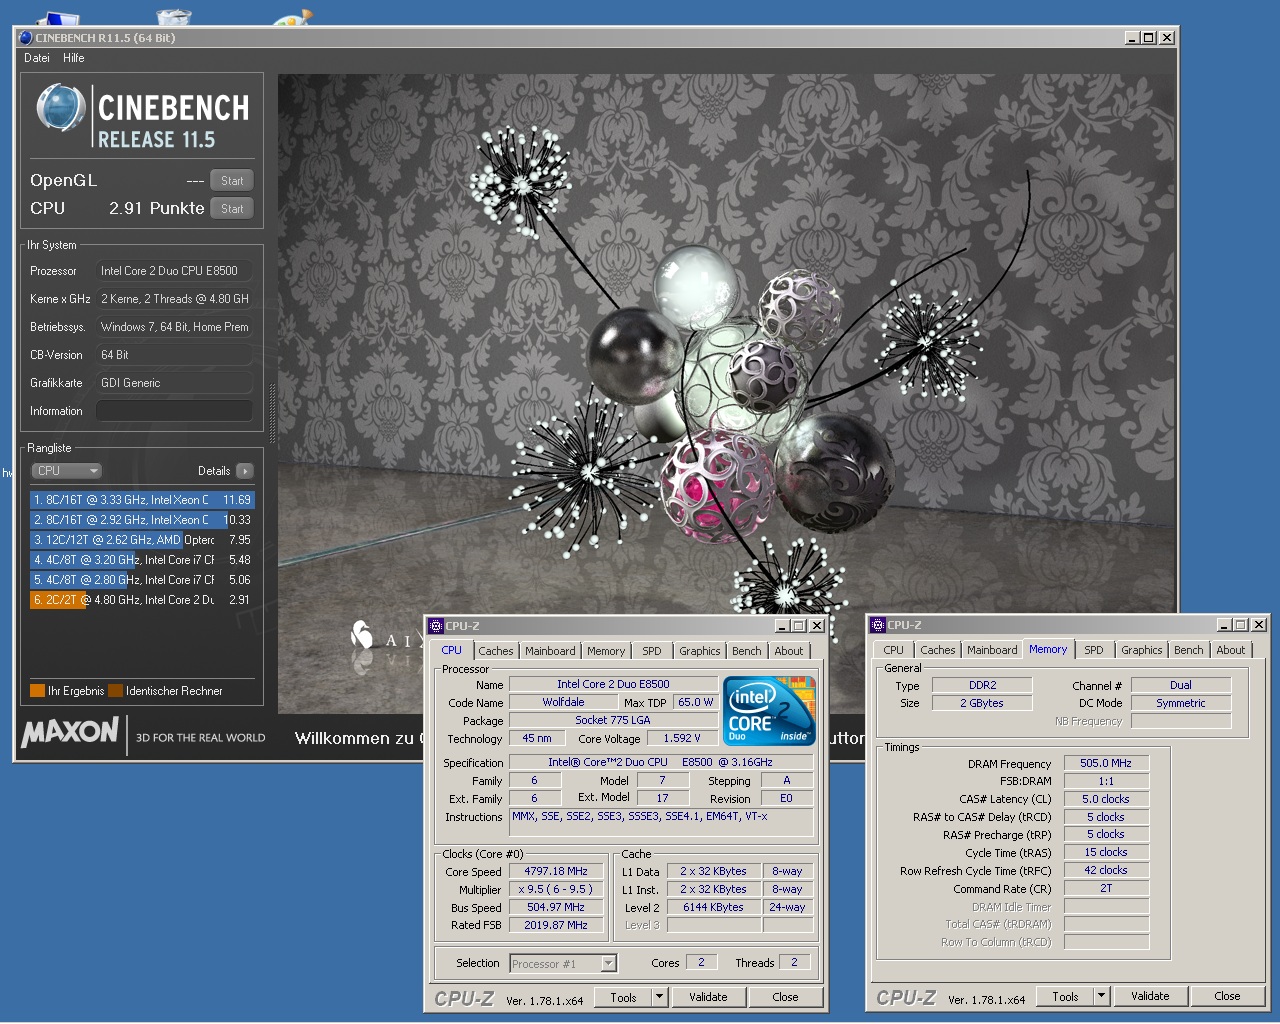Click the Cinebench title bar app icon

click(x=25, y=38)
